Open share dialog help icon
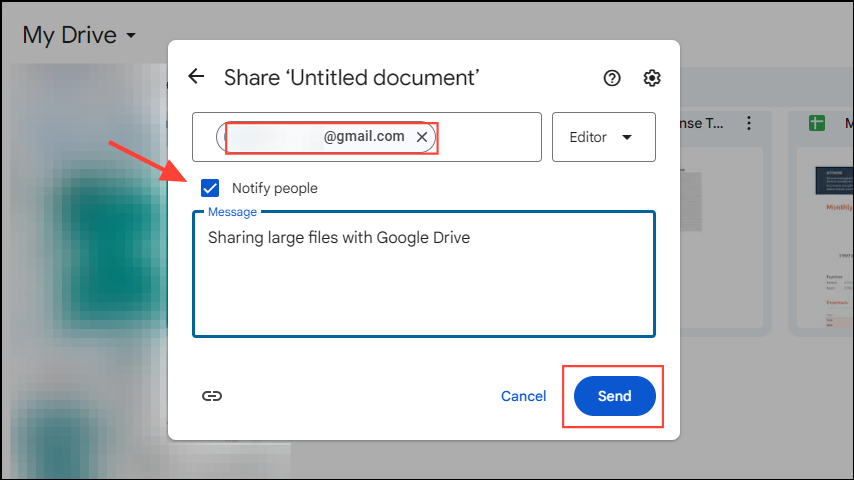854x480 pixels. (x=612, y=78)
